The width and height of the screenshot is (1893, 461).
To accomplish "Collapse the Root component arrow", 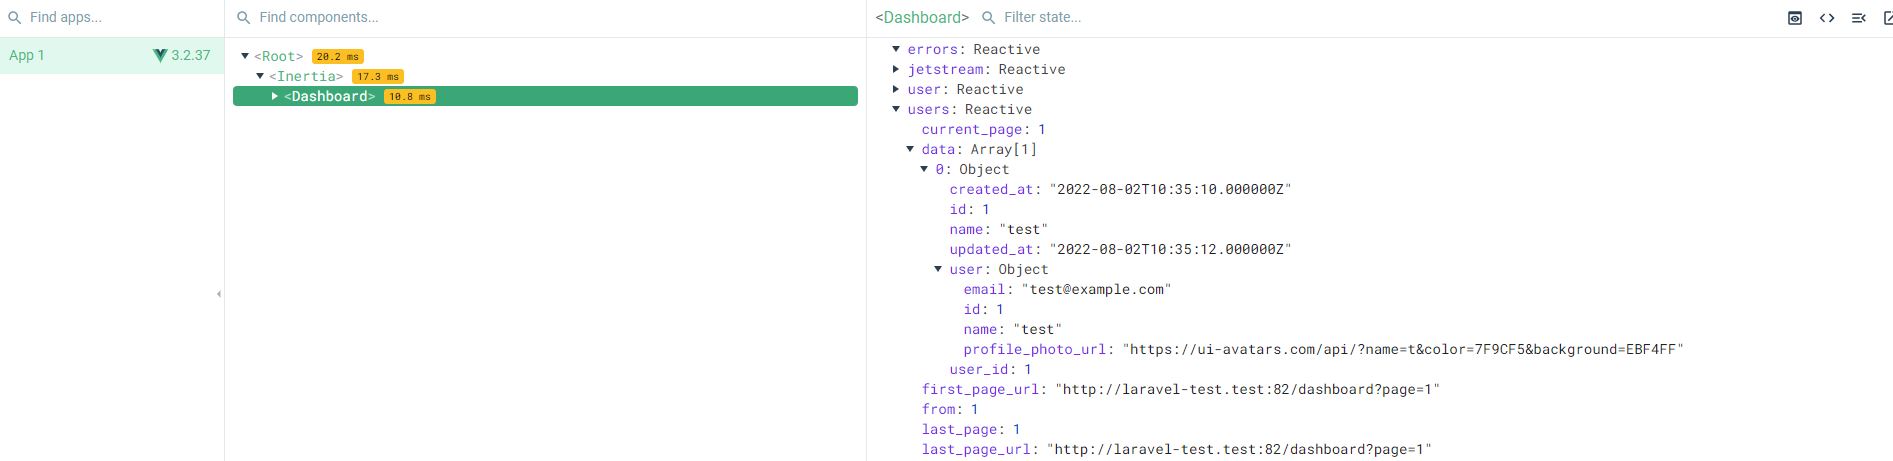I will [245, 56].
